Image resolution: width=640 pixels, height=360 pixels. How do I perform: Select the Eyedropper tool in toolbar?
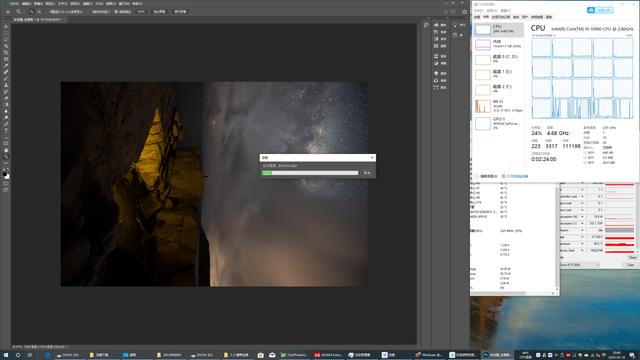pyautogui.click(x=6, y=66)
